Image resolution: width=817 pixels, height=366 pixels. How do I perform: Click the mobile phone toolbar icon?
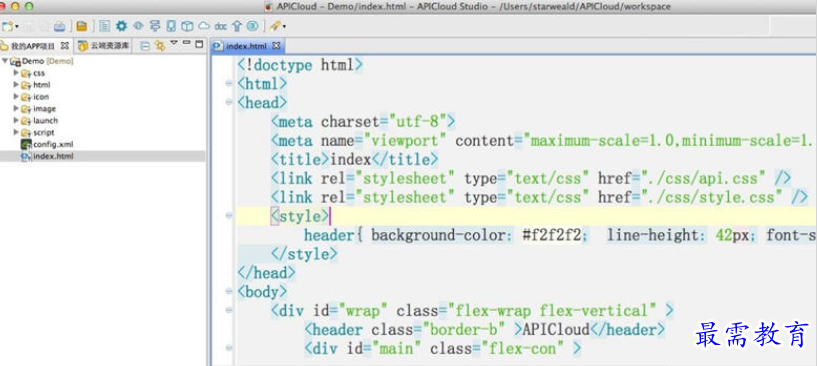click(x=171, y=26)
